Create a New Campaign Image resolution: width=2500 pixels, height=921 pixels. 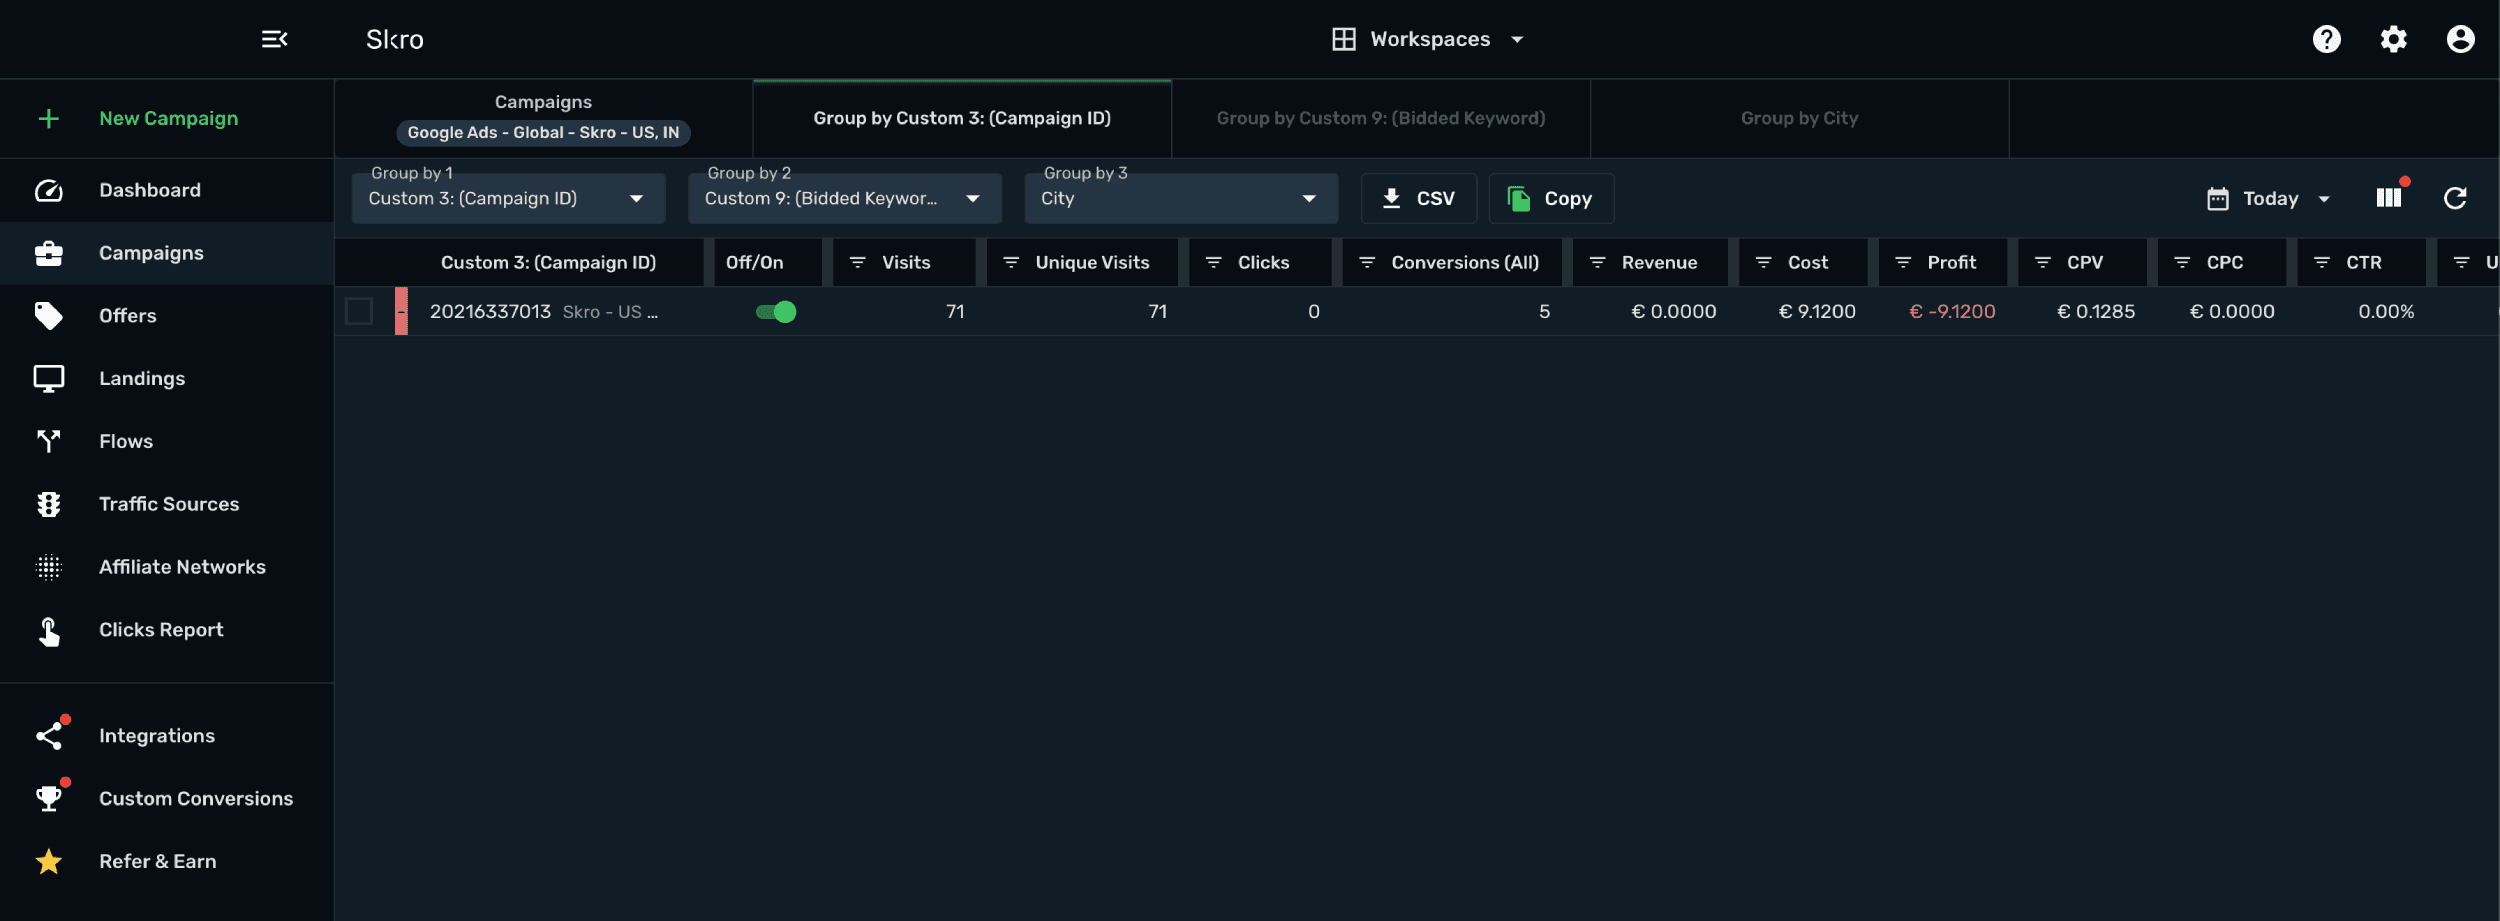[168, 118]
